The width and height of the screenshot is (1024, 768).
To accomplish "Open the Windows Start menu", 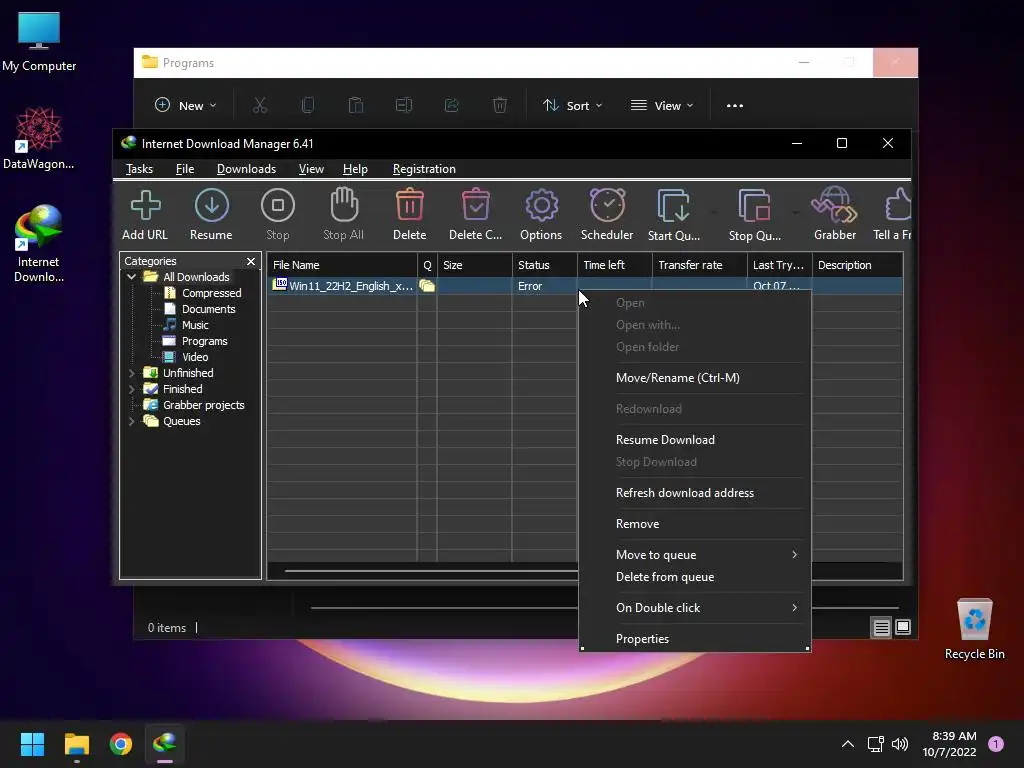I will [x=32, y=744].
